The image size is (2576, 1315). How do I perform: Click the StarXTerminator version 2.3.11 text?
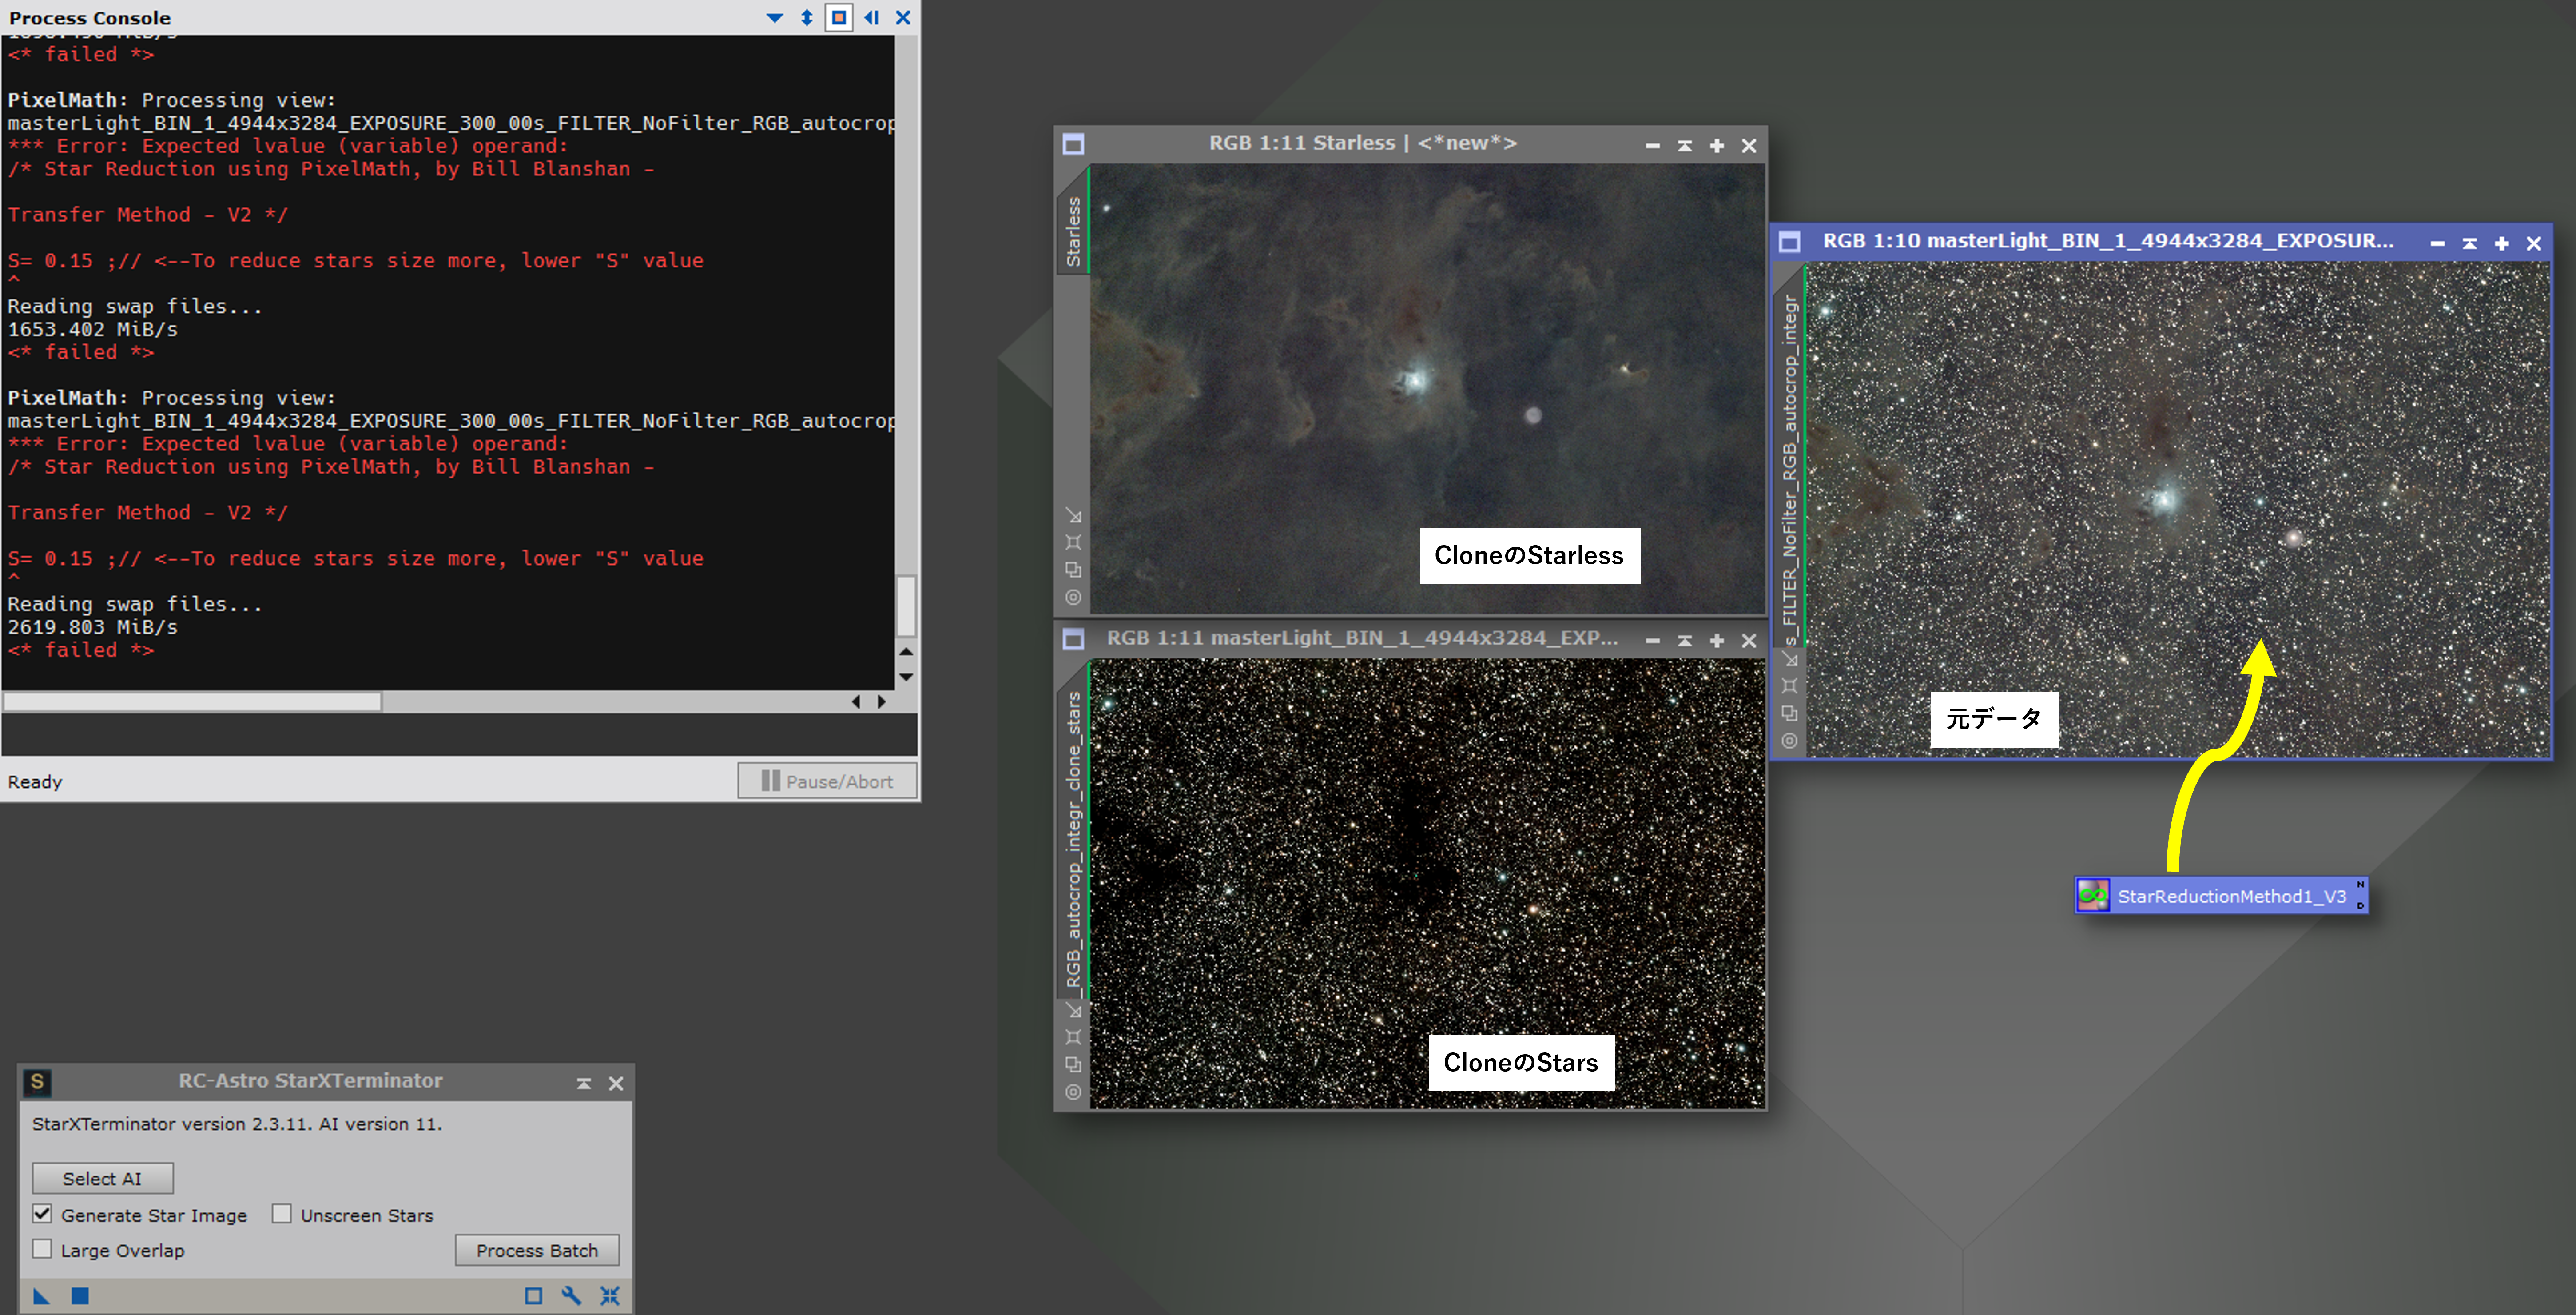click(237, 1124)
